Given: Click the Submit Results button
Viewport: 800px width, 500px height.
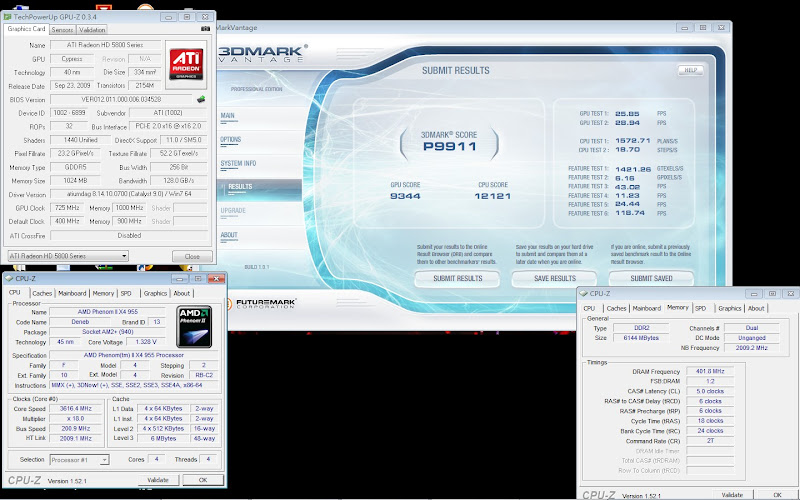Looking at the screenshot, I should tap(457, 279).
